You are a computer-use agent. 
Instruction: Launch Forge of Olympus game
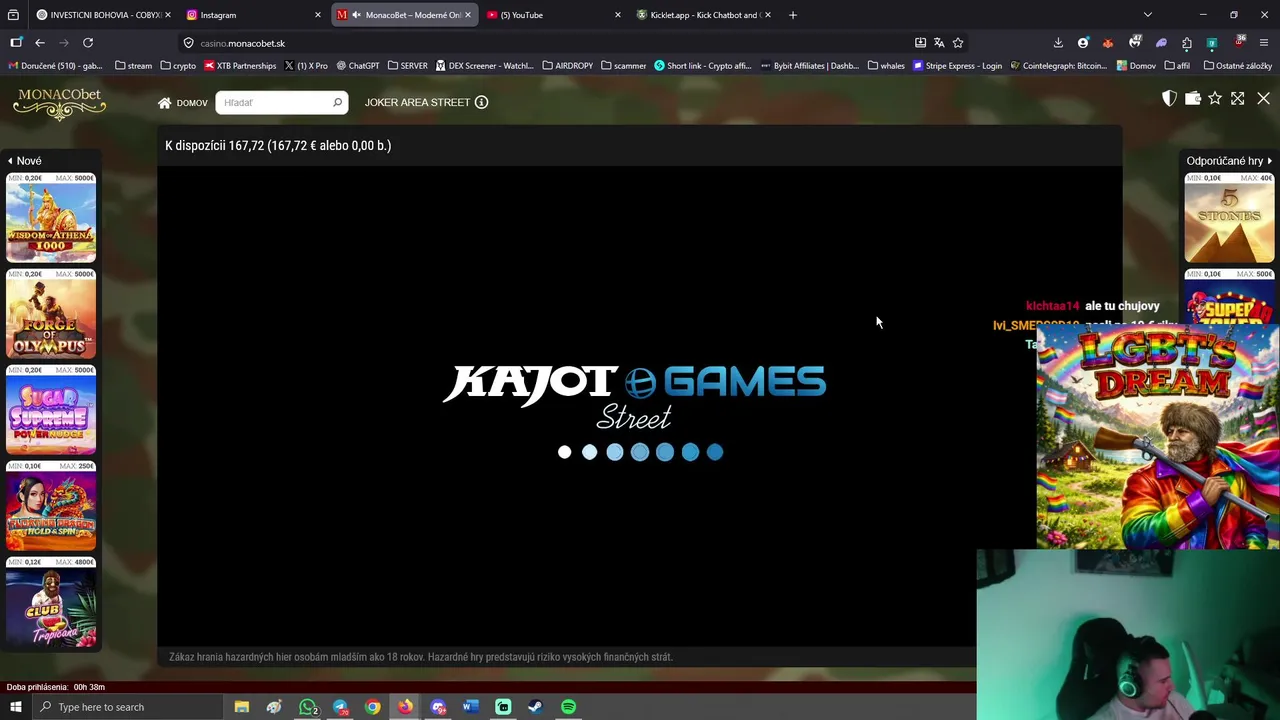click(x=51, y=314)
